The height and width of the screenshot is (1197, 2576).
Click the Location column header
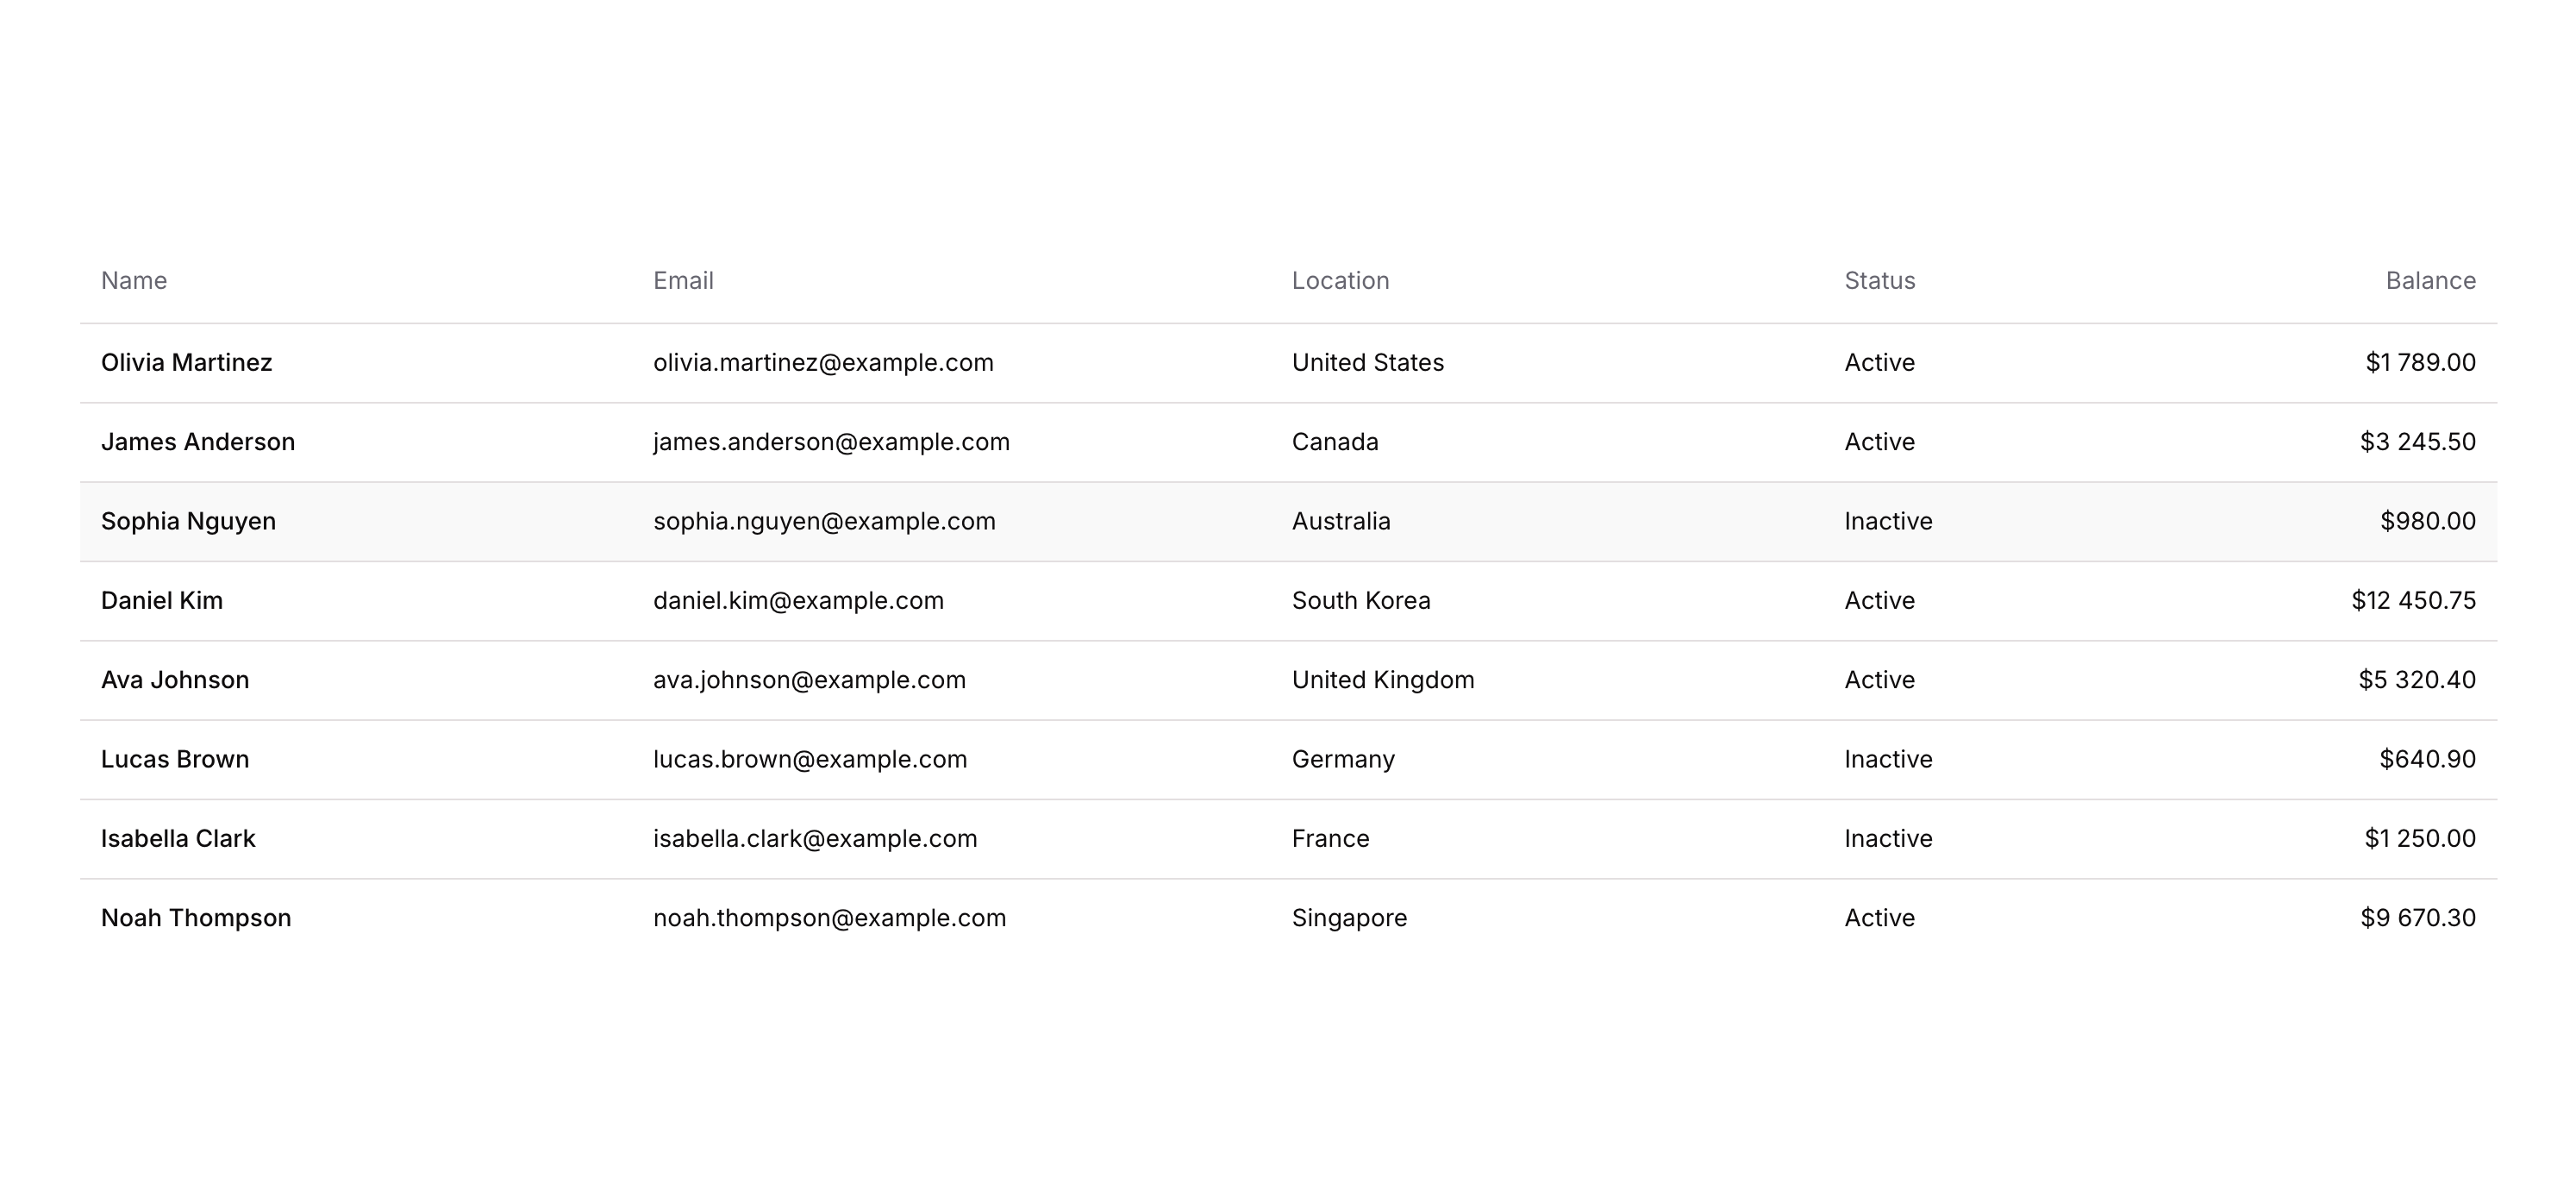tap(1340, 281)
